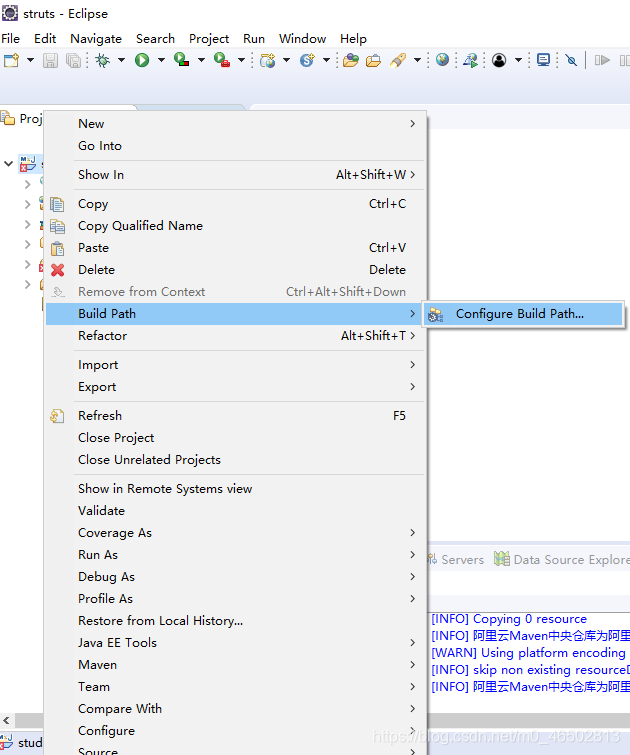The image size is (630, 755).
Task: Choose Close Unrelated Projects
Action: [x=235, y=460]
